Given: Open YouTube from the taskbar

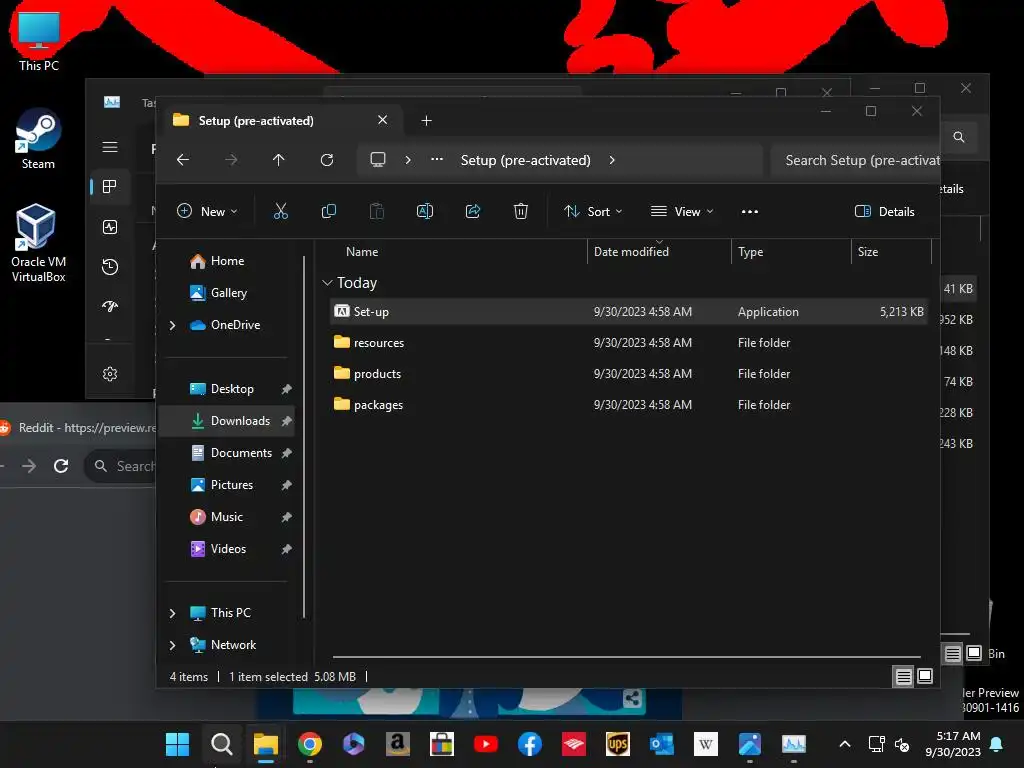Looking at the screenshot, I should (x=485, y=744).
